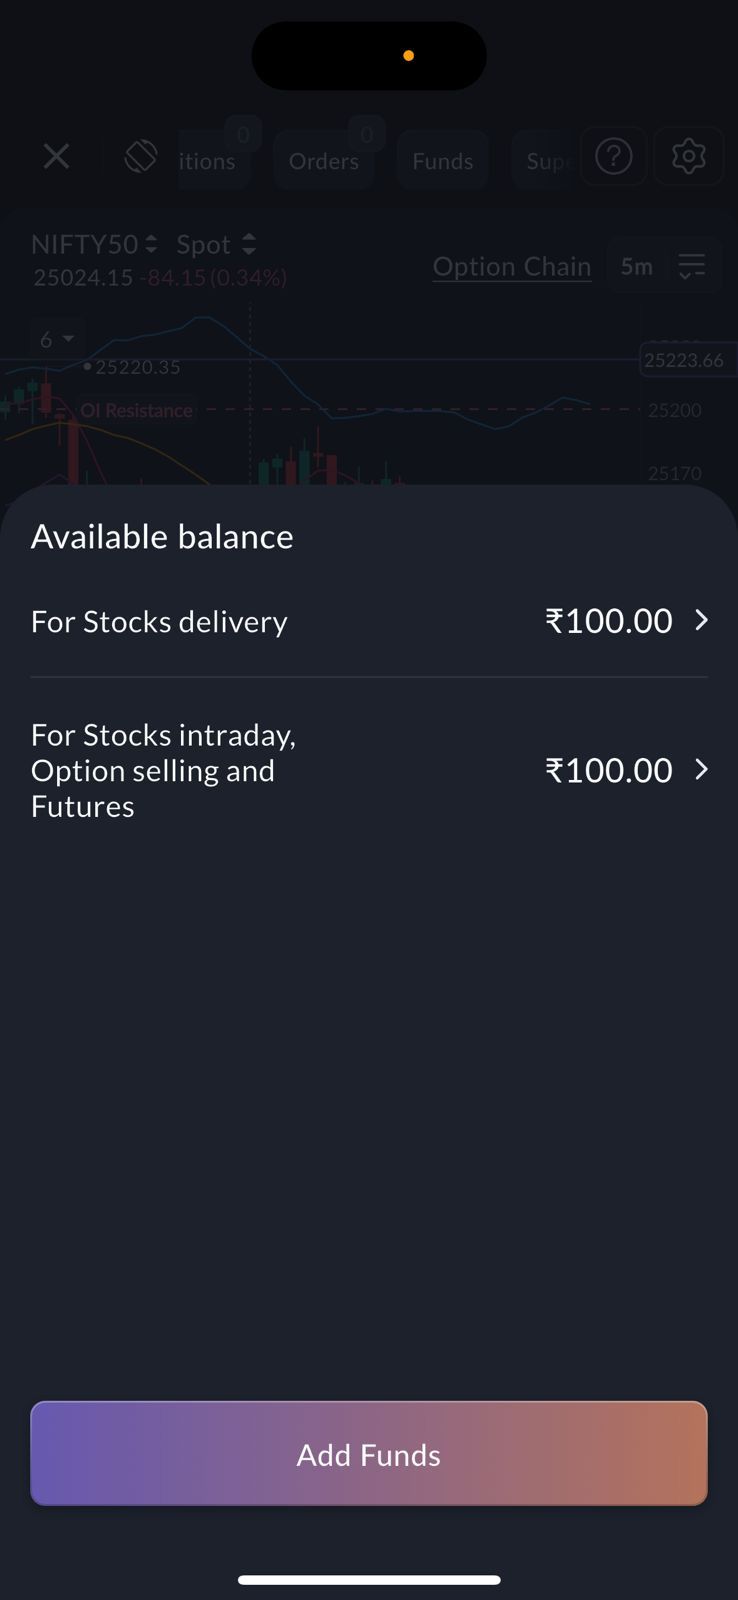
Task: Open the Option Chain link
Action: point(511,266)
